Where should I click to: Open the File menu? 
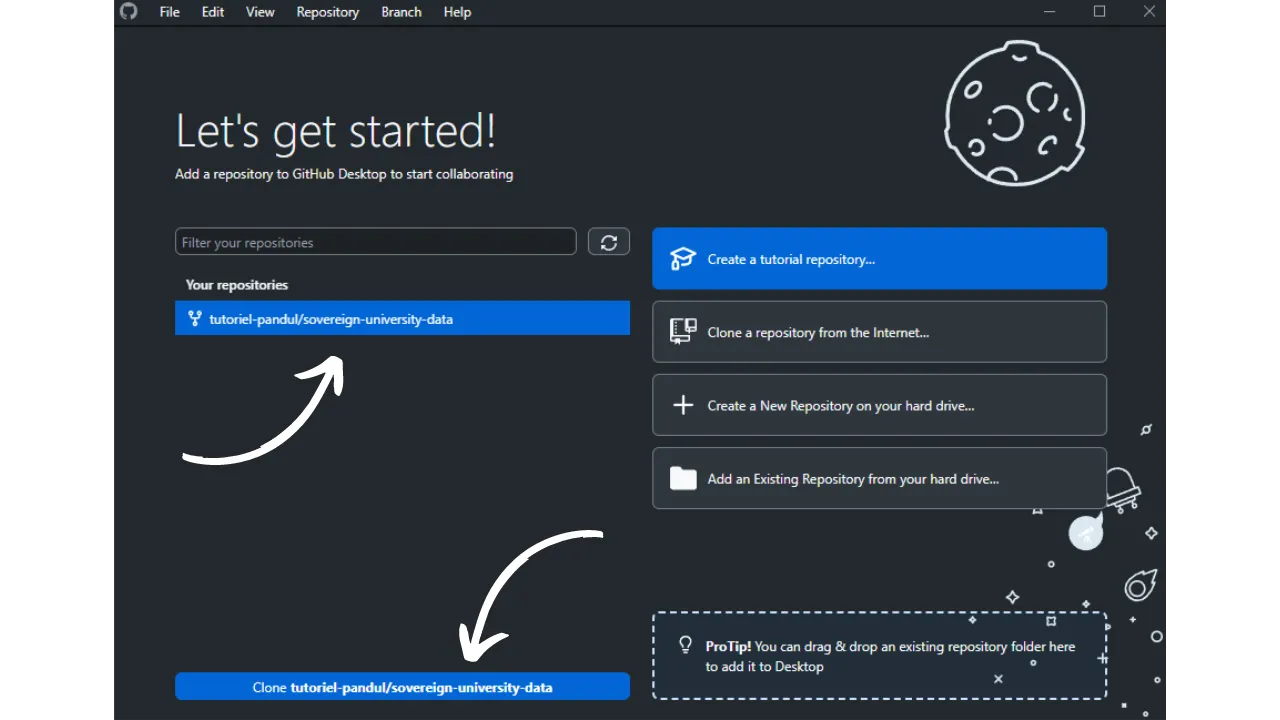click(170, 12)
